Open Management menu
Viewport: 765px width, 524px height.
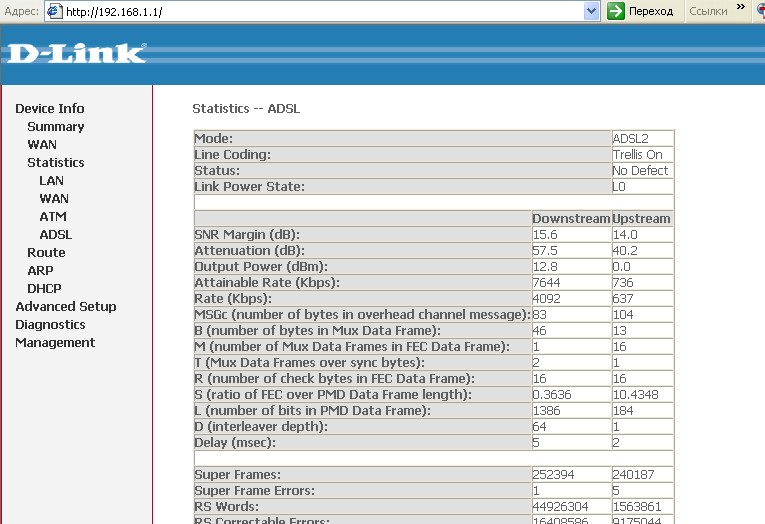[x=55, y=343]
